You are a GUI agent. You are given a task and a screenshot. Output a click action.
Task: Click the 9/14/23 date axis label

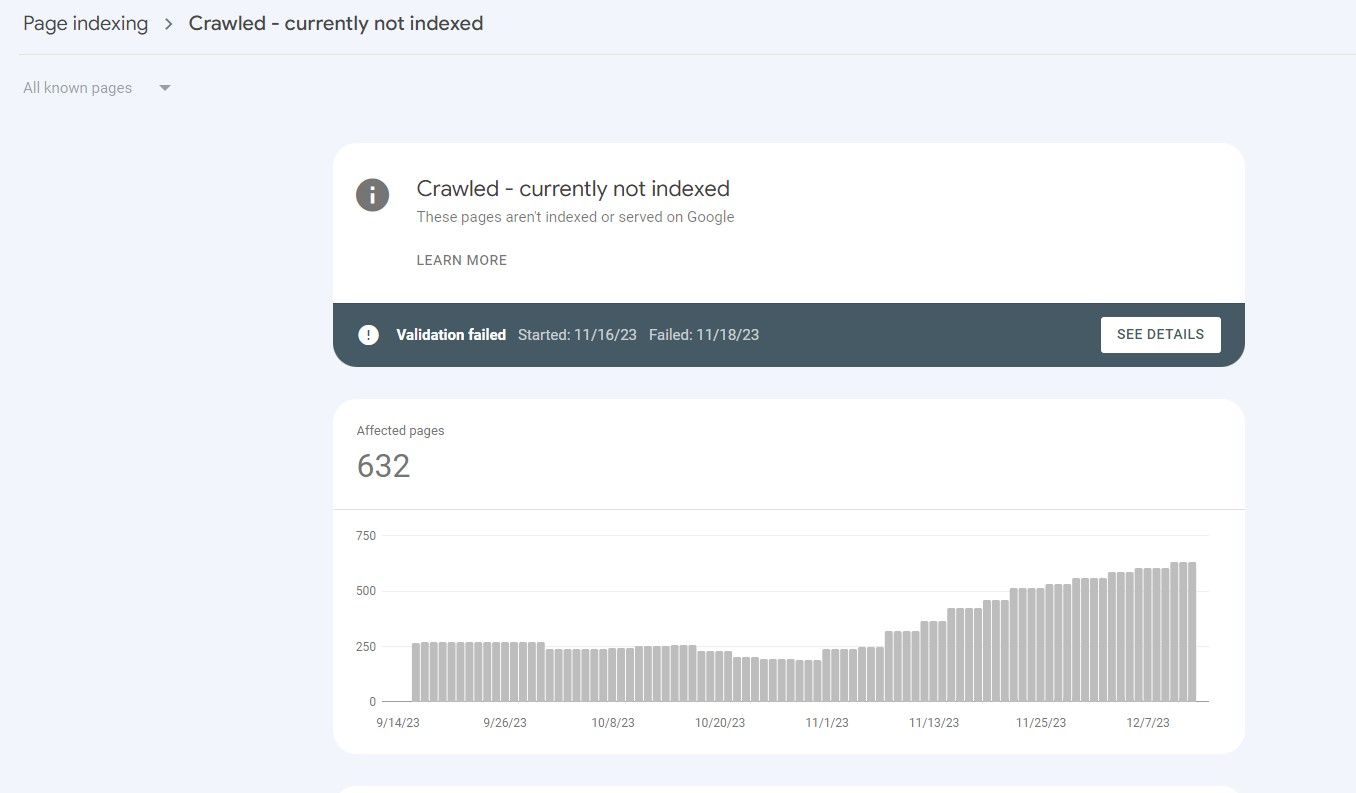point(398,723)
